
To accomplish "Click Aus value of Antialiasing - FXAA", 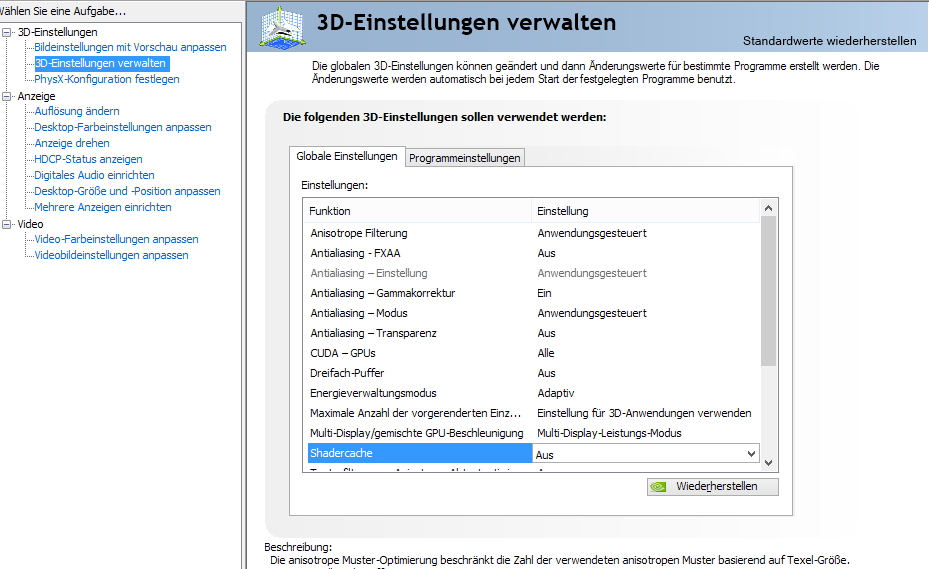I will pyautogui.click(x=546, y=253).
